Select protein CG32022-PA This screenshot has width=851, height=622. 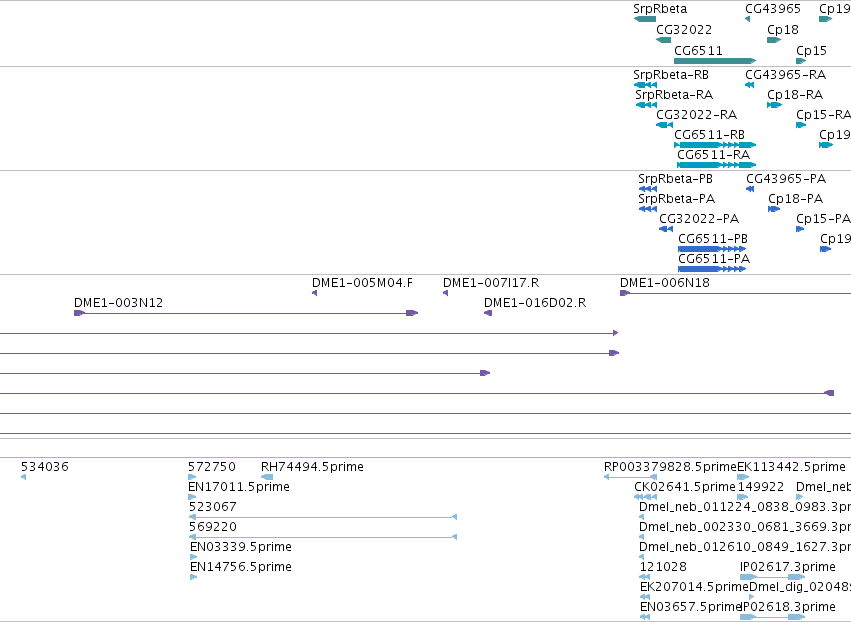[x=699, y=219]
